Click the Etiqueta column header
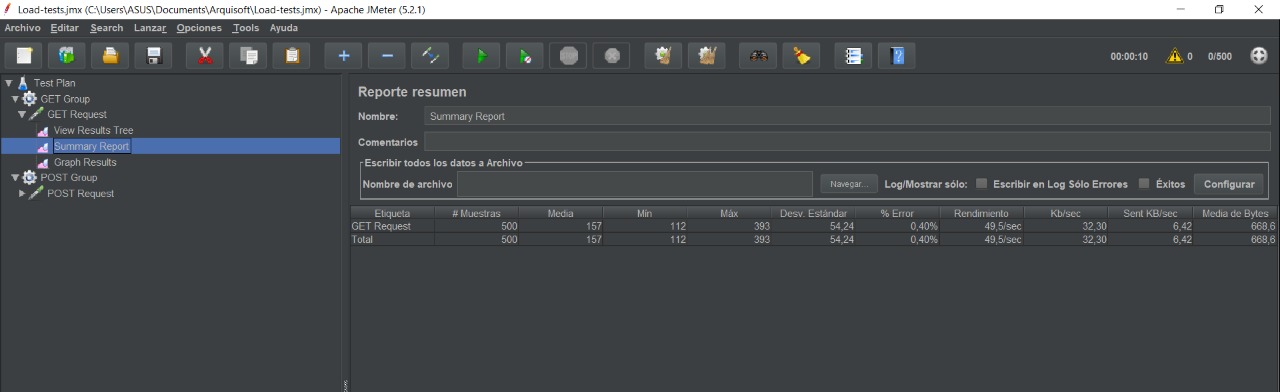Image resolution: width=1280 pixels, height=392 pixels. pyautogui.click(x=392, y=213)
